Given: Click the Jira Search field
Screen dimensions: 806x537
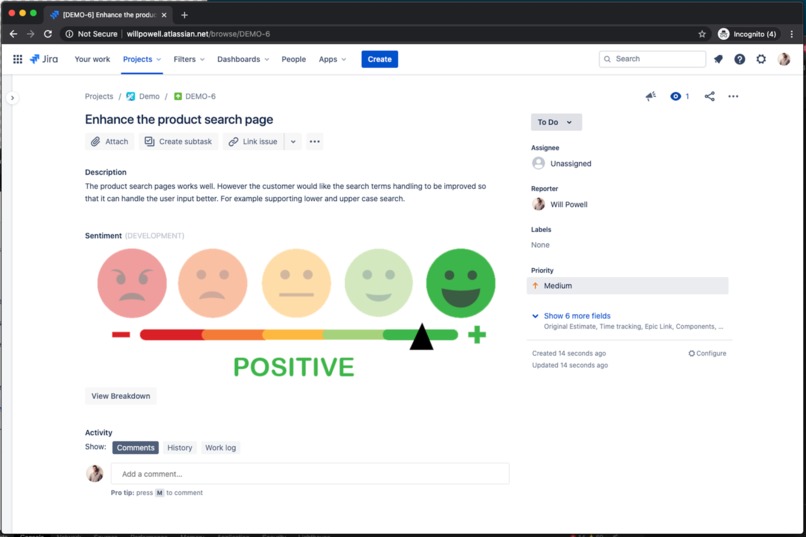Looking at the screenshot, I should [x=652, y=59].
